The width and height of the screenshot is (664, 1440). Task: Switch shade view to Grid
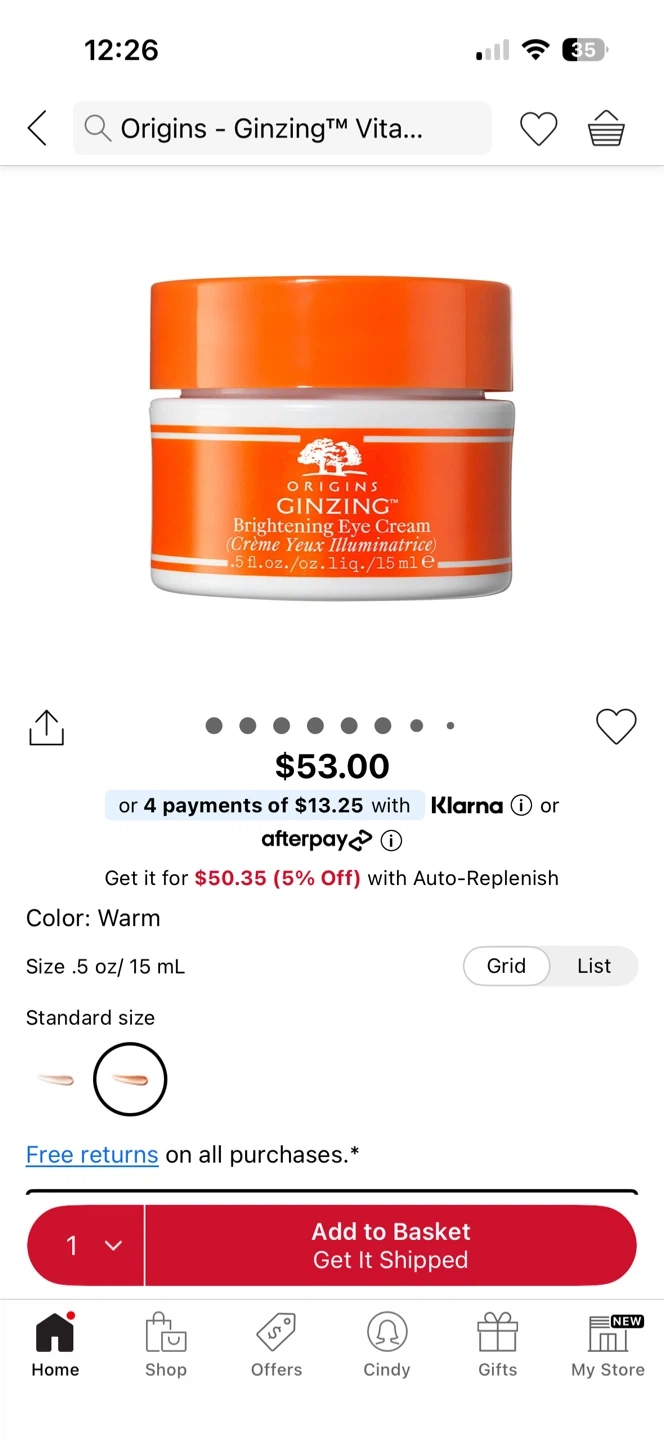click(506, 966)
